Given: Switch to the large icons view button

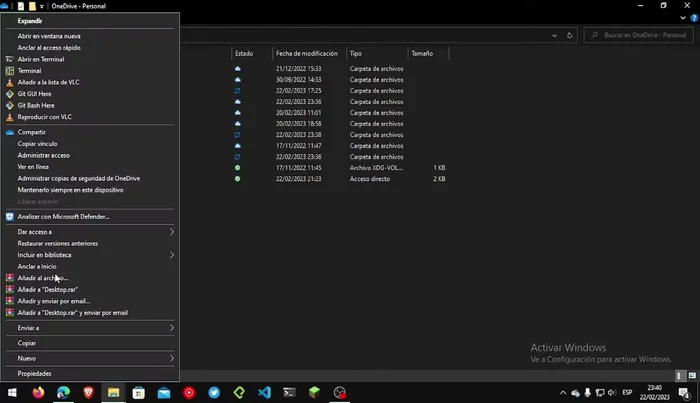Looking at the screenshot, I should click(692, 376).
